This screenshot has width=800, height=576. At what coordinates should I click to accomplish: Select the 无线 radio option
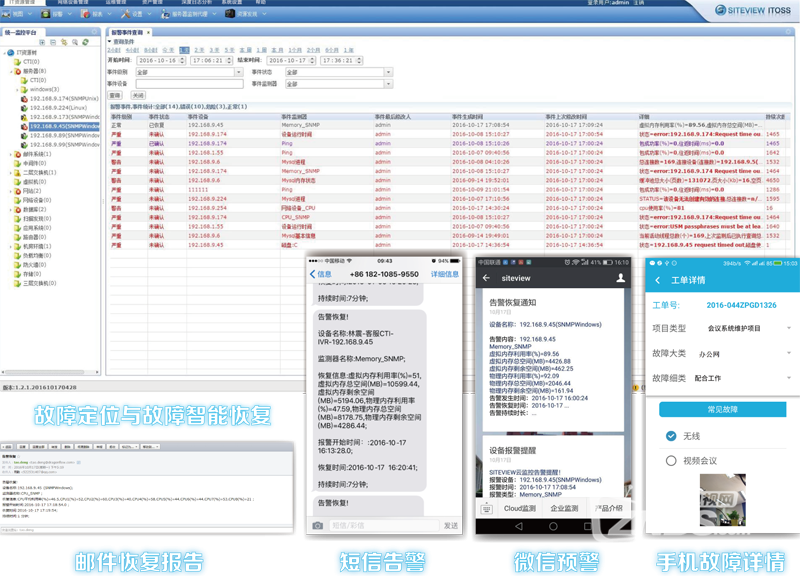(x=671, y=436)
